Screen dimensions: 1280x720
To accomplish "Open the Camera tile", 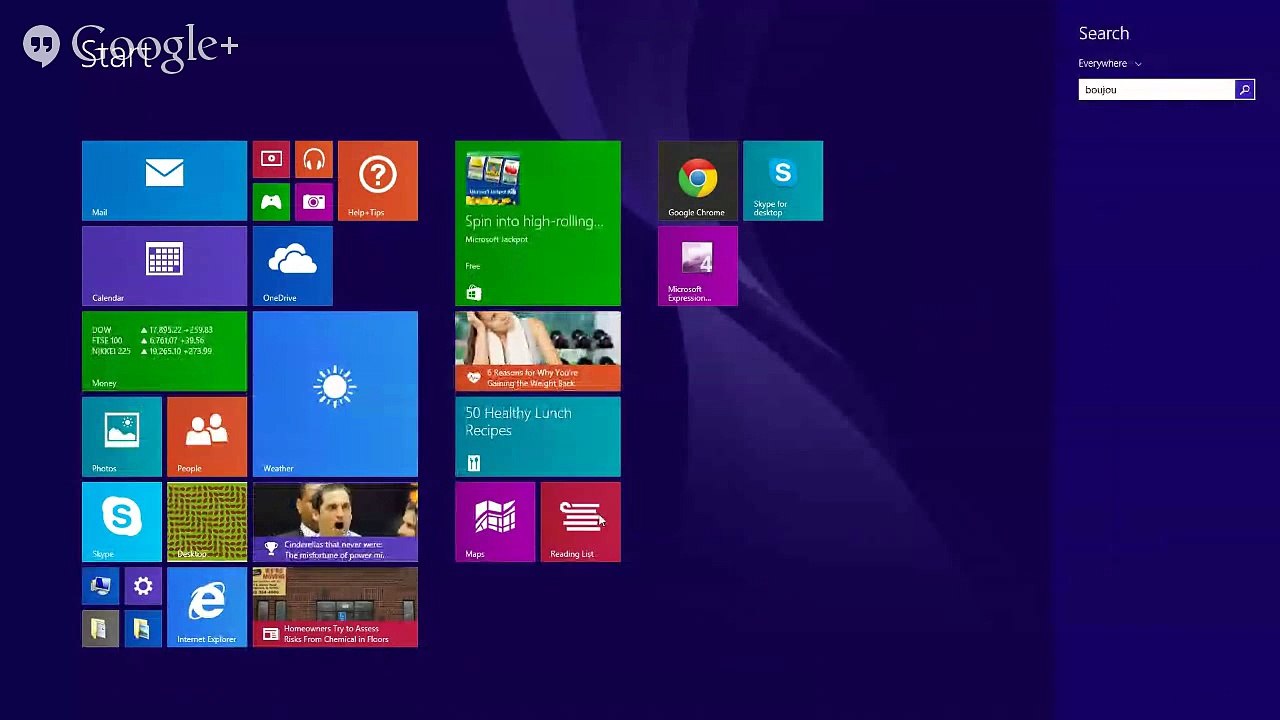I will click(x=314, y=202).
